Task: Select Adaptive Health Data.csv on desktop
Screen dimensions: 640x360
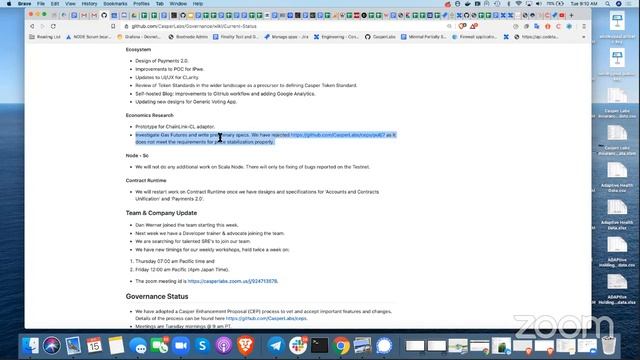Action: (x=617, y=178)
